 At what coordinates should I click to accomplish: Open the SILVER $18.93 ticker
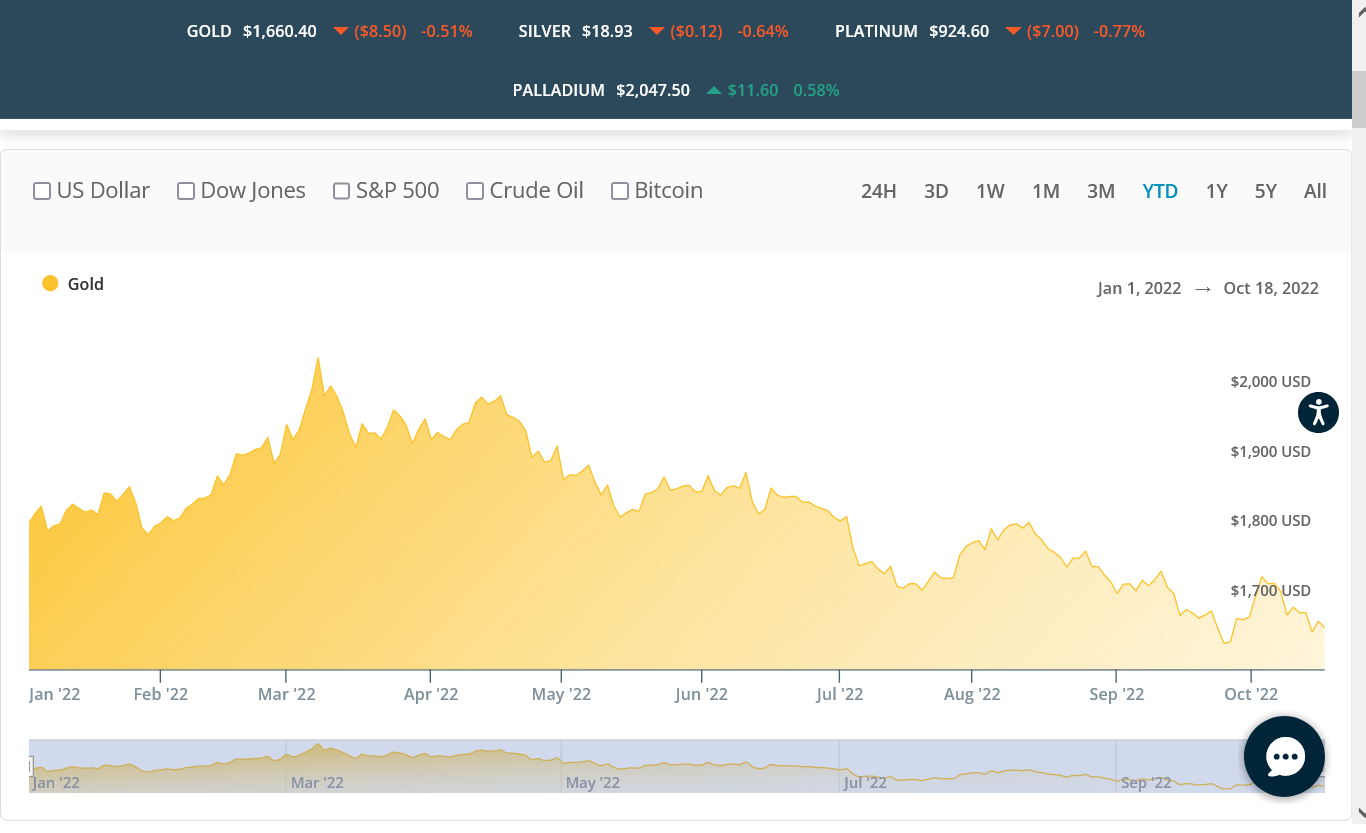tap(576, 32)
